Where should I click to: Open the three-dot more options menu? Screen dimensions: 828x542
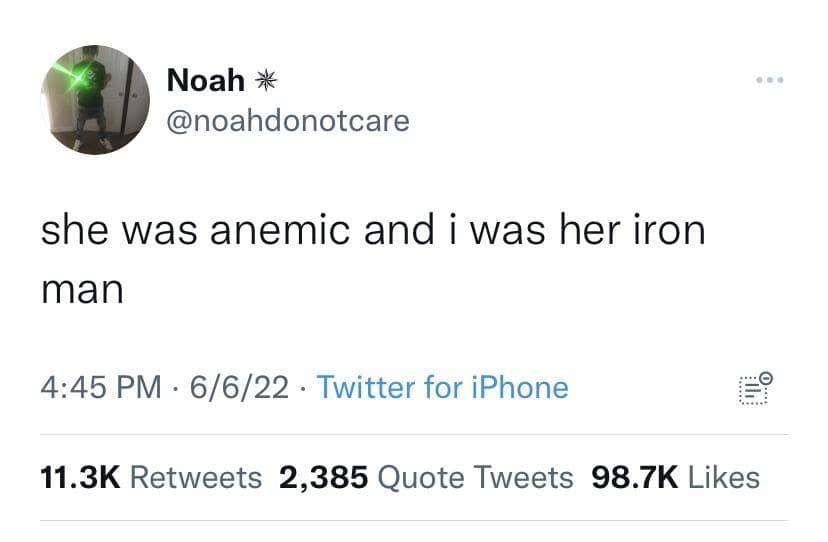770,78
